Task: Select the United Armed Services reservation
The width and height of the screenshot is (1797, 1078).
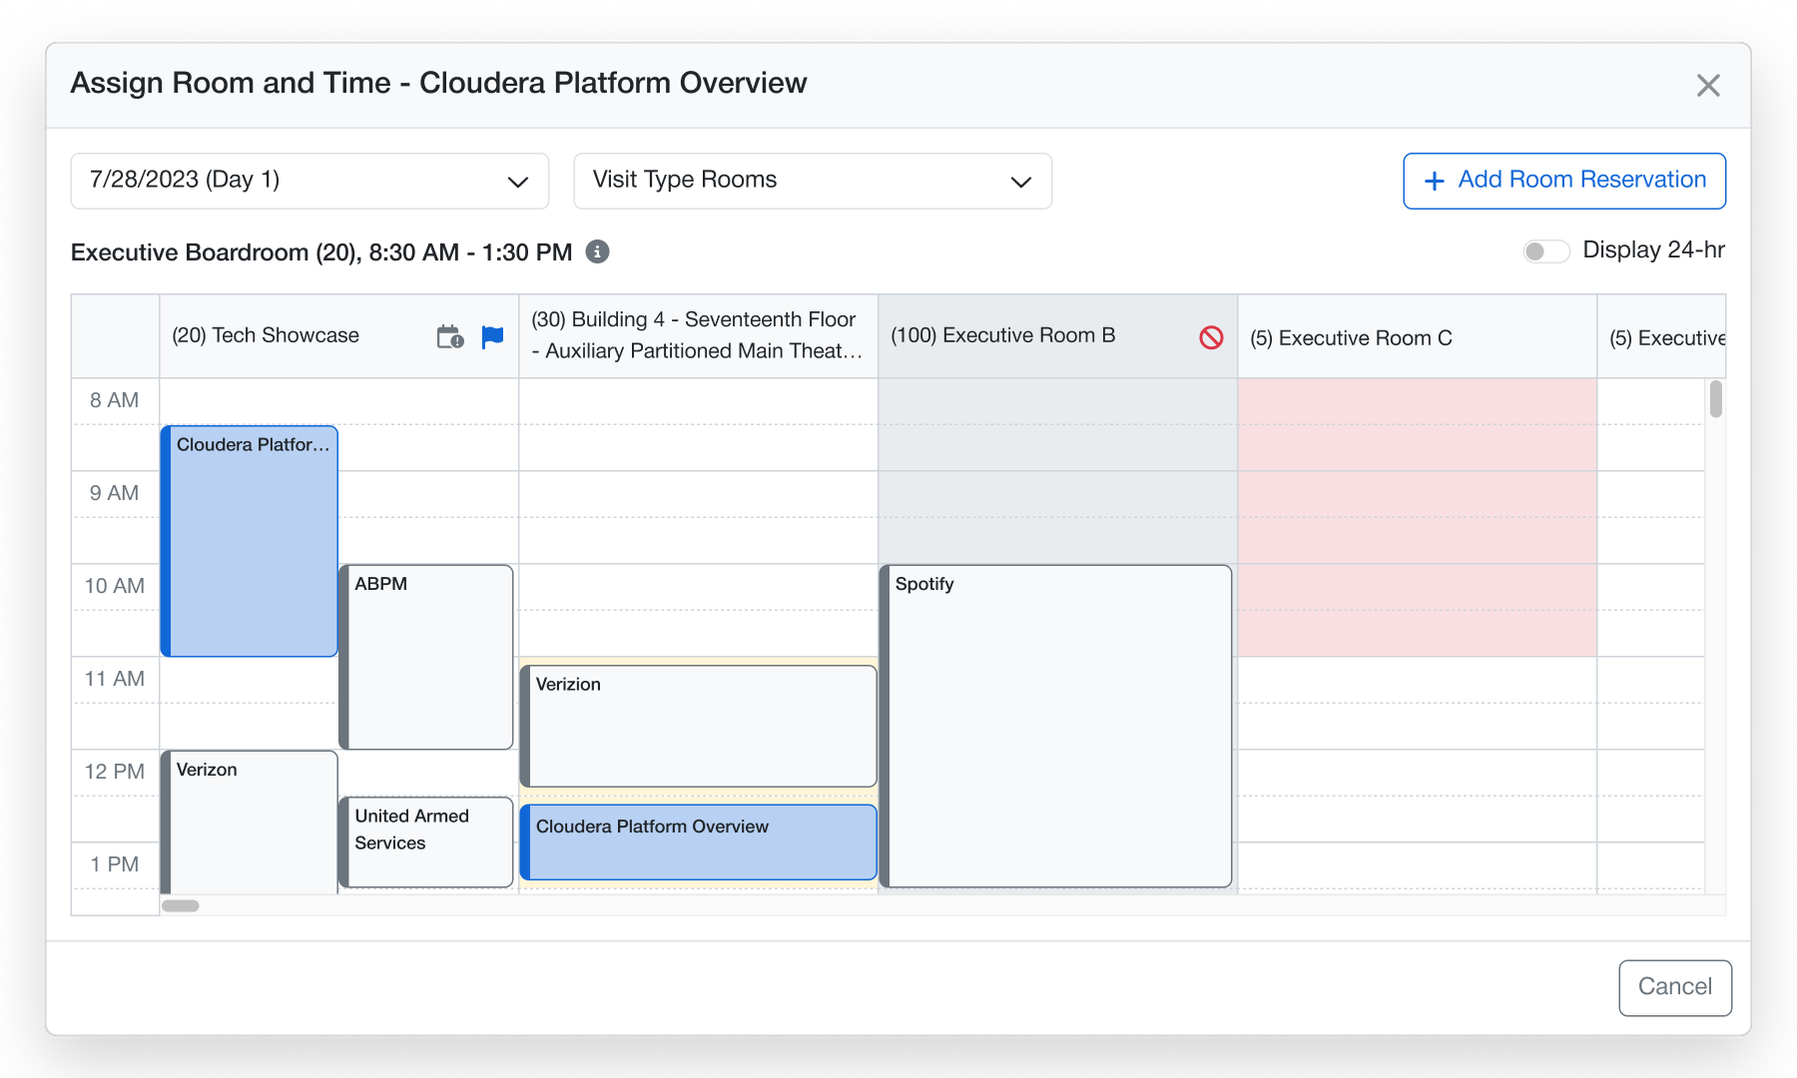Action: [x=426, y=842]
